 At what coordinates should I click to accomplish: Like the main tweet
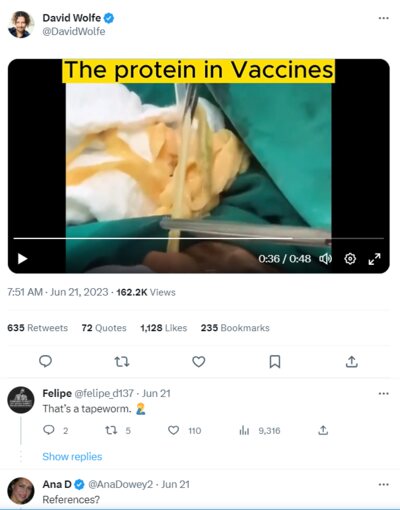click(x=199, y=361)
